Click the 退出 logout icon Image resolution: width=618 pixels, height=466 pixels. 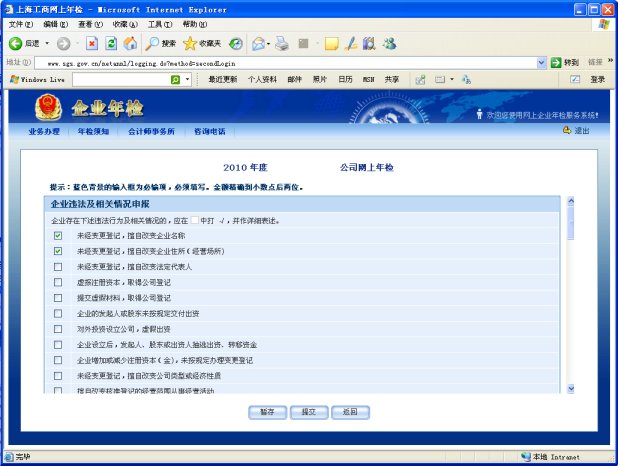(567, 130)
